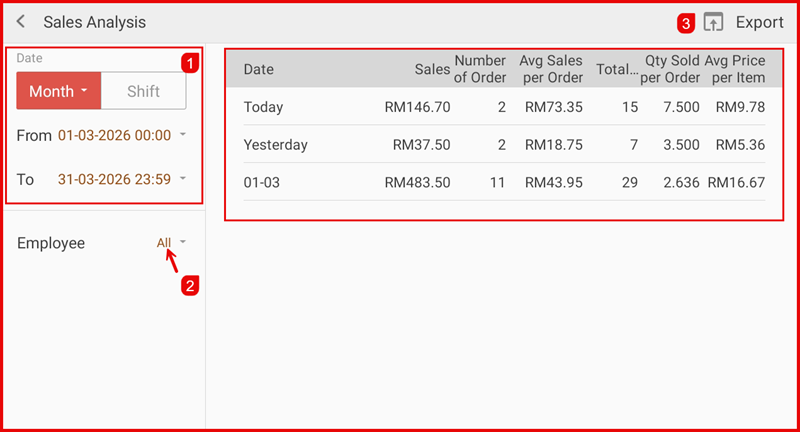Select the Yesterday row
The image size is (800, 432).
pos(504,145)
